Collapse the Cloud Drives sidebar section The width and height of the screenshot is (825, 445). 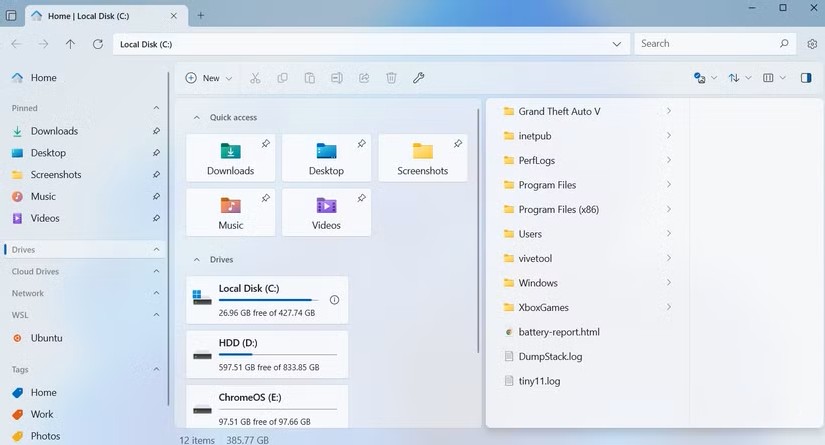pyautogui.click(x=156, y=271)
